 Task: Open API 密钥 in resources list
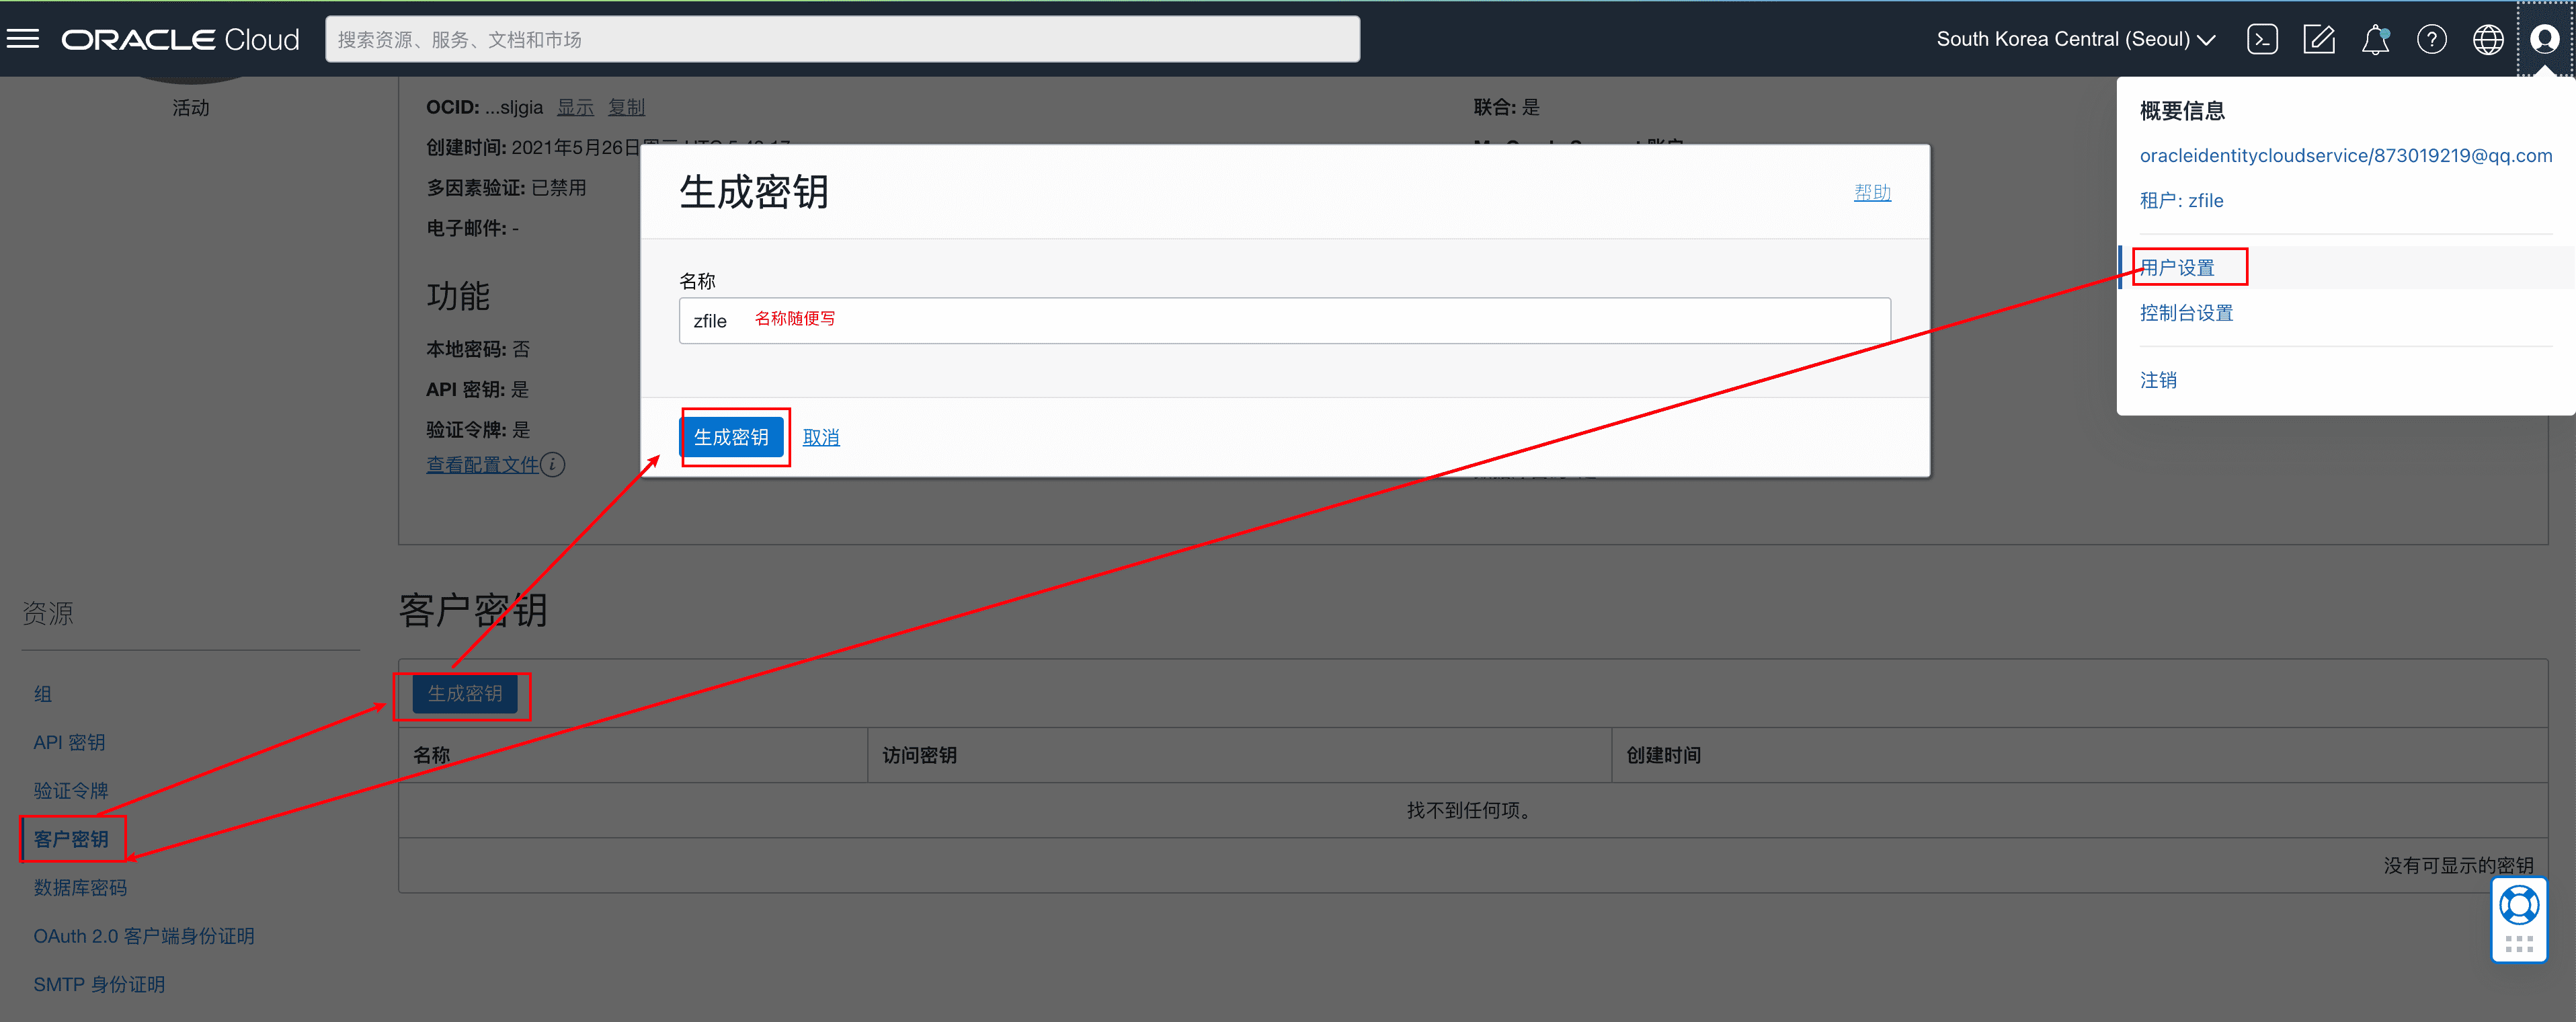(69, 742)
